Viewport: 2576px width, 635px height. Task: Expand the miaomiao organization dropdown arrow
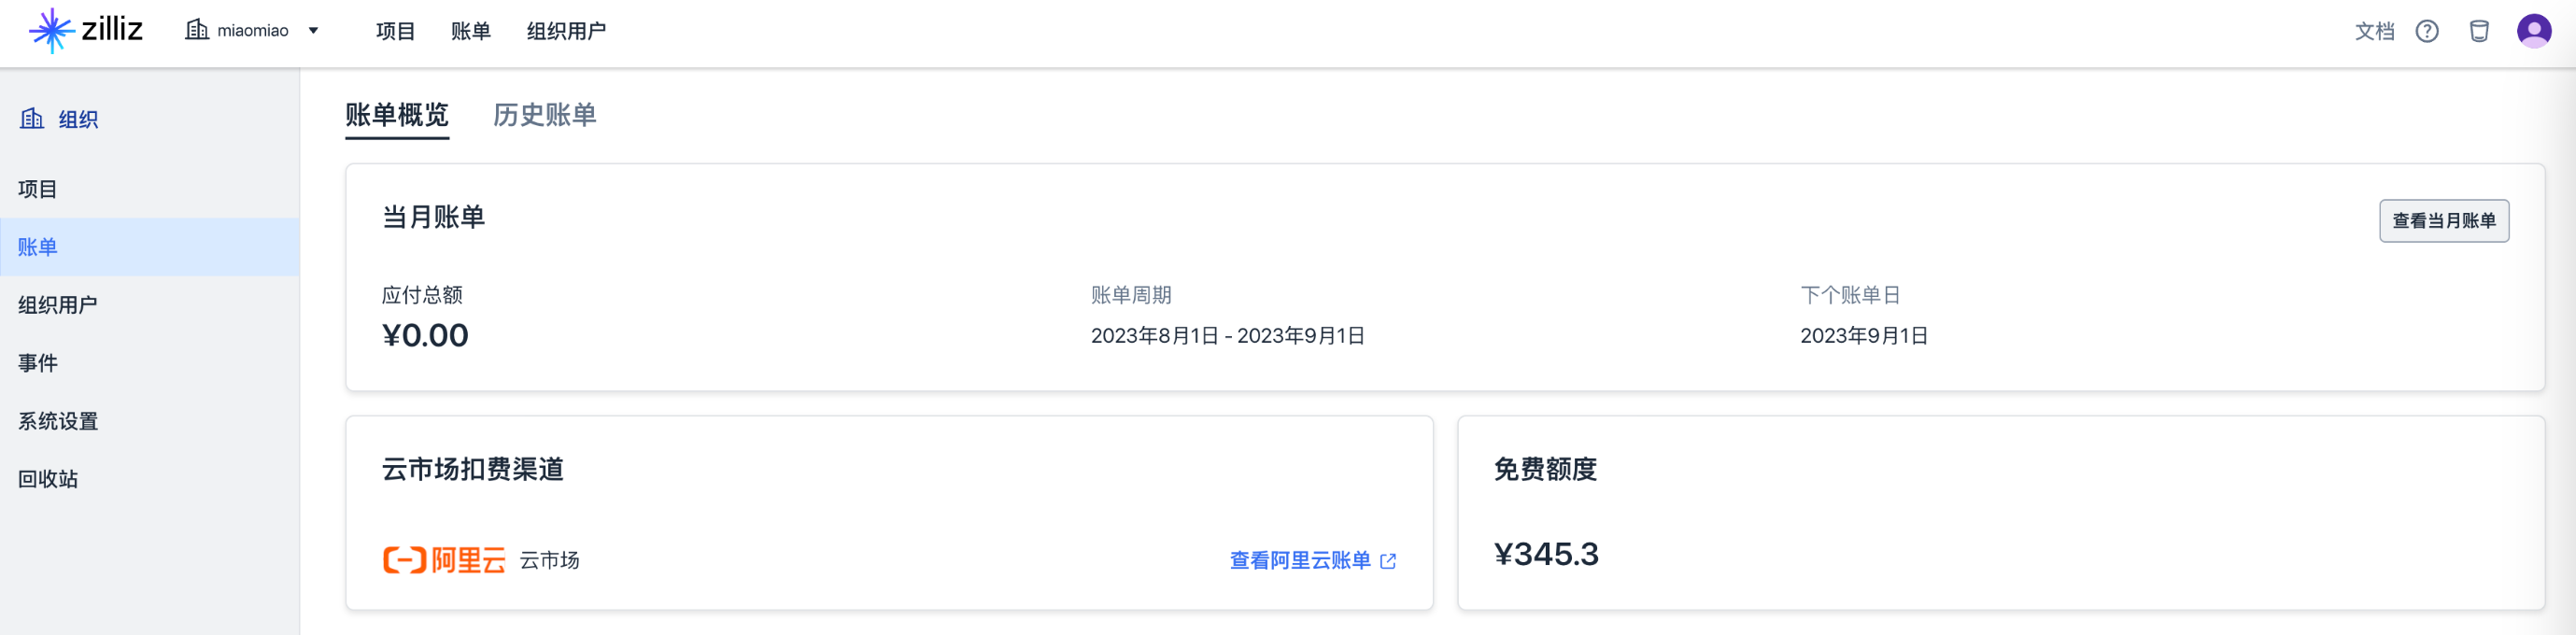point(313,31)
